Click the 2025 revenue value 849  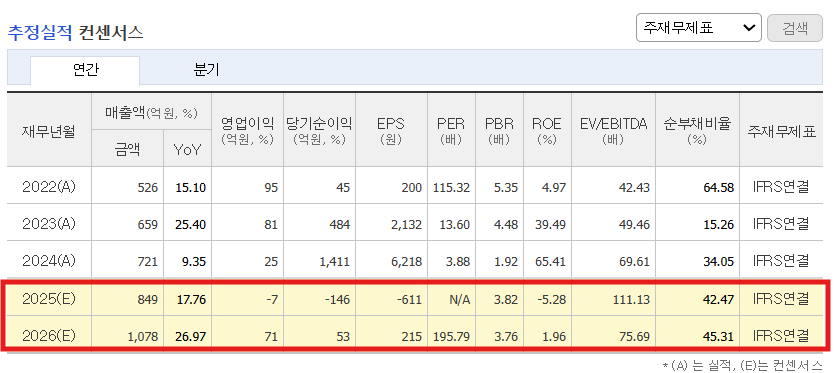148,300
